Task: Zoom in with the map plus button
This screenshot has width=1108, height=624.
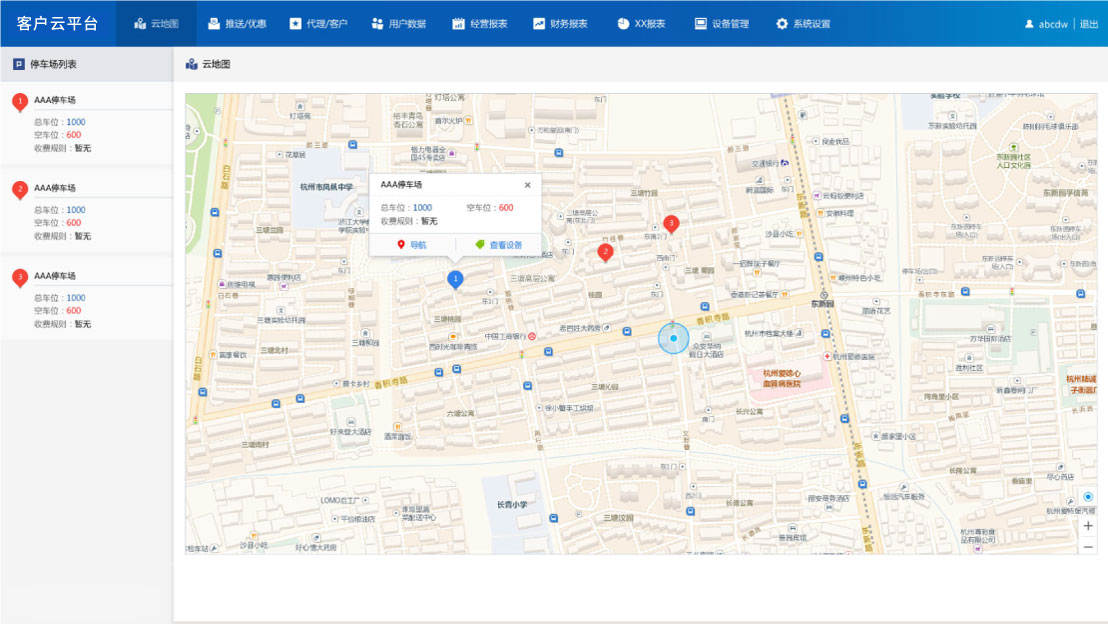Action: [x=1088, y=526]
